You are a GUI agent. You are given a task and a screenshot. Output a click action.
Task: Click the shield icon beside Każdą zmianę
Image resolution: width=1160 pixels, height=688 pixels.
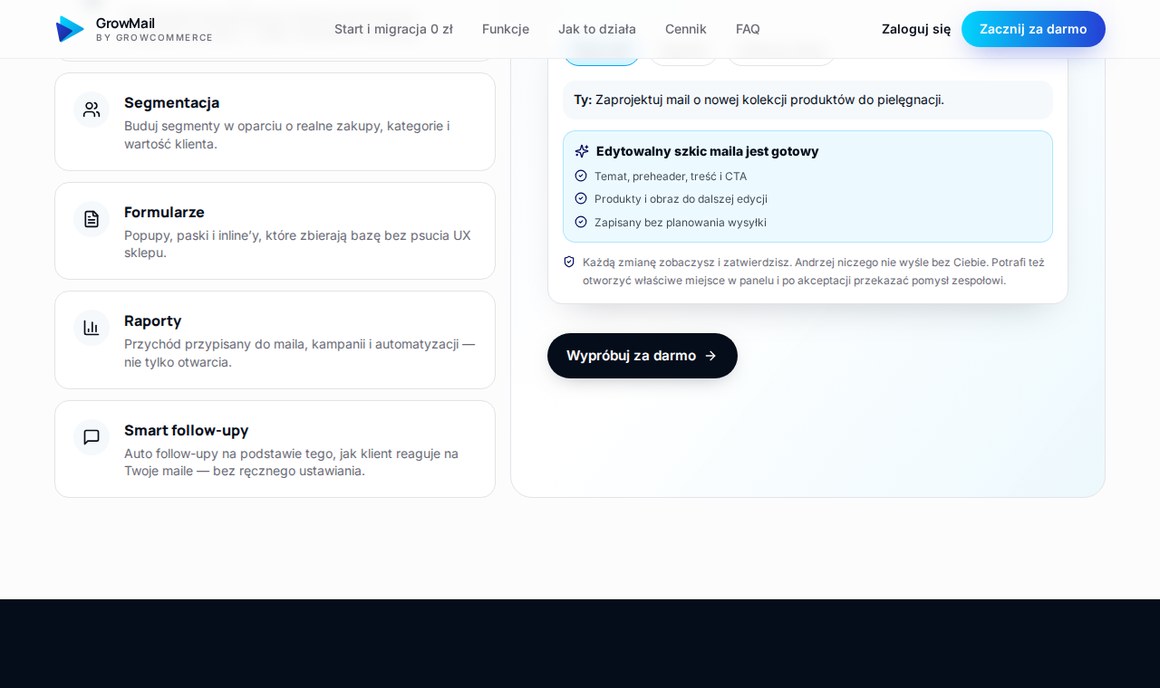click(x=569, y=262)
